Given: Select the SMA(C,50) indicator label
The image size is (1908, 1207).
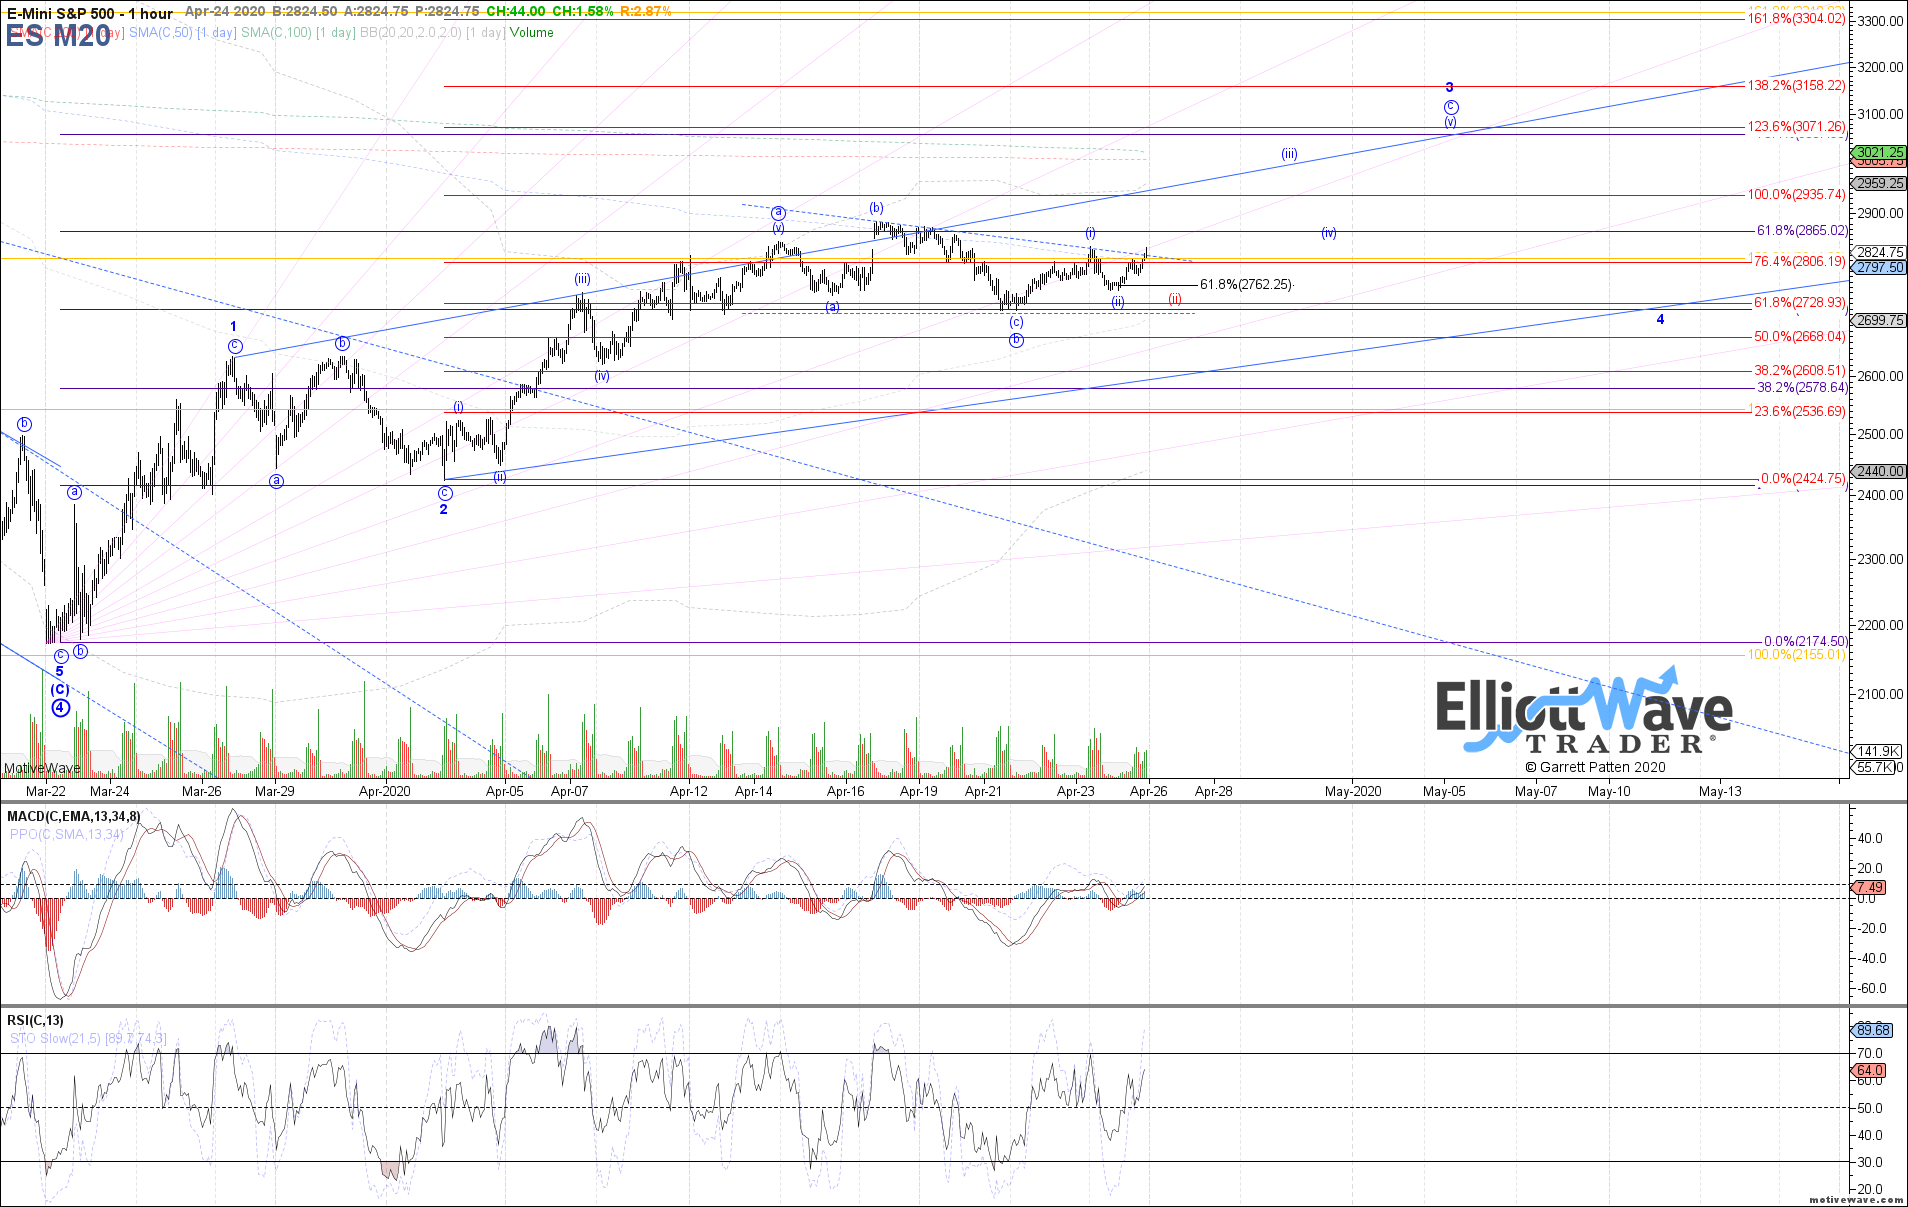Looking at the screenshot, I should 160,33.
